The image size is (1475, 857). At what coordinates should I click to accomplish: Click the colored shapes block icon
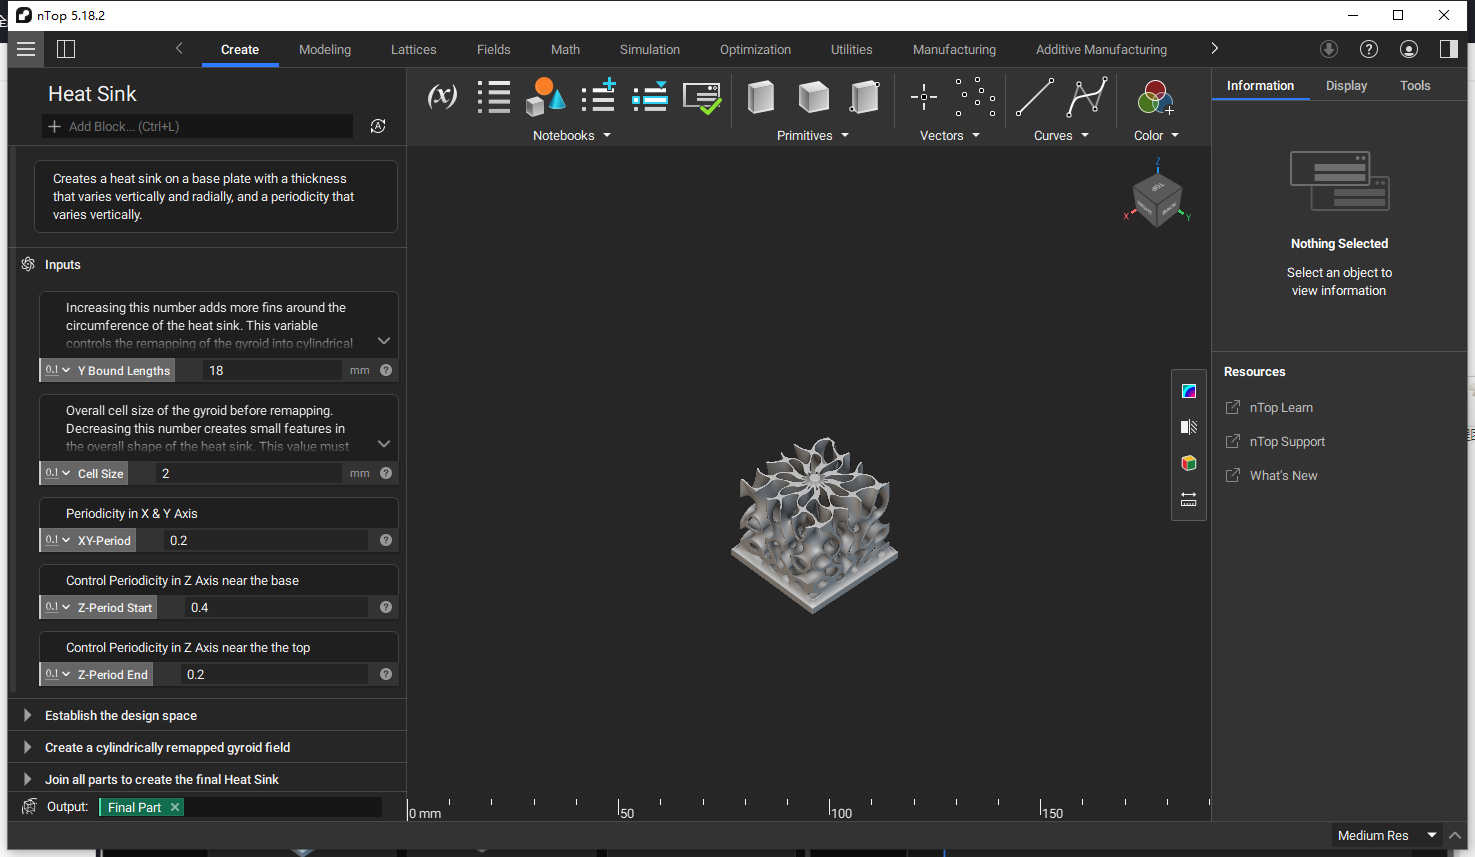click(x=546, y=97)
